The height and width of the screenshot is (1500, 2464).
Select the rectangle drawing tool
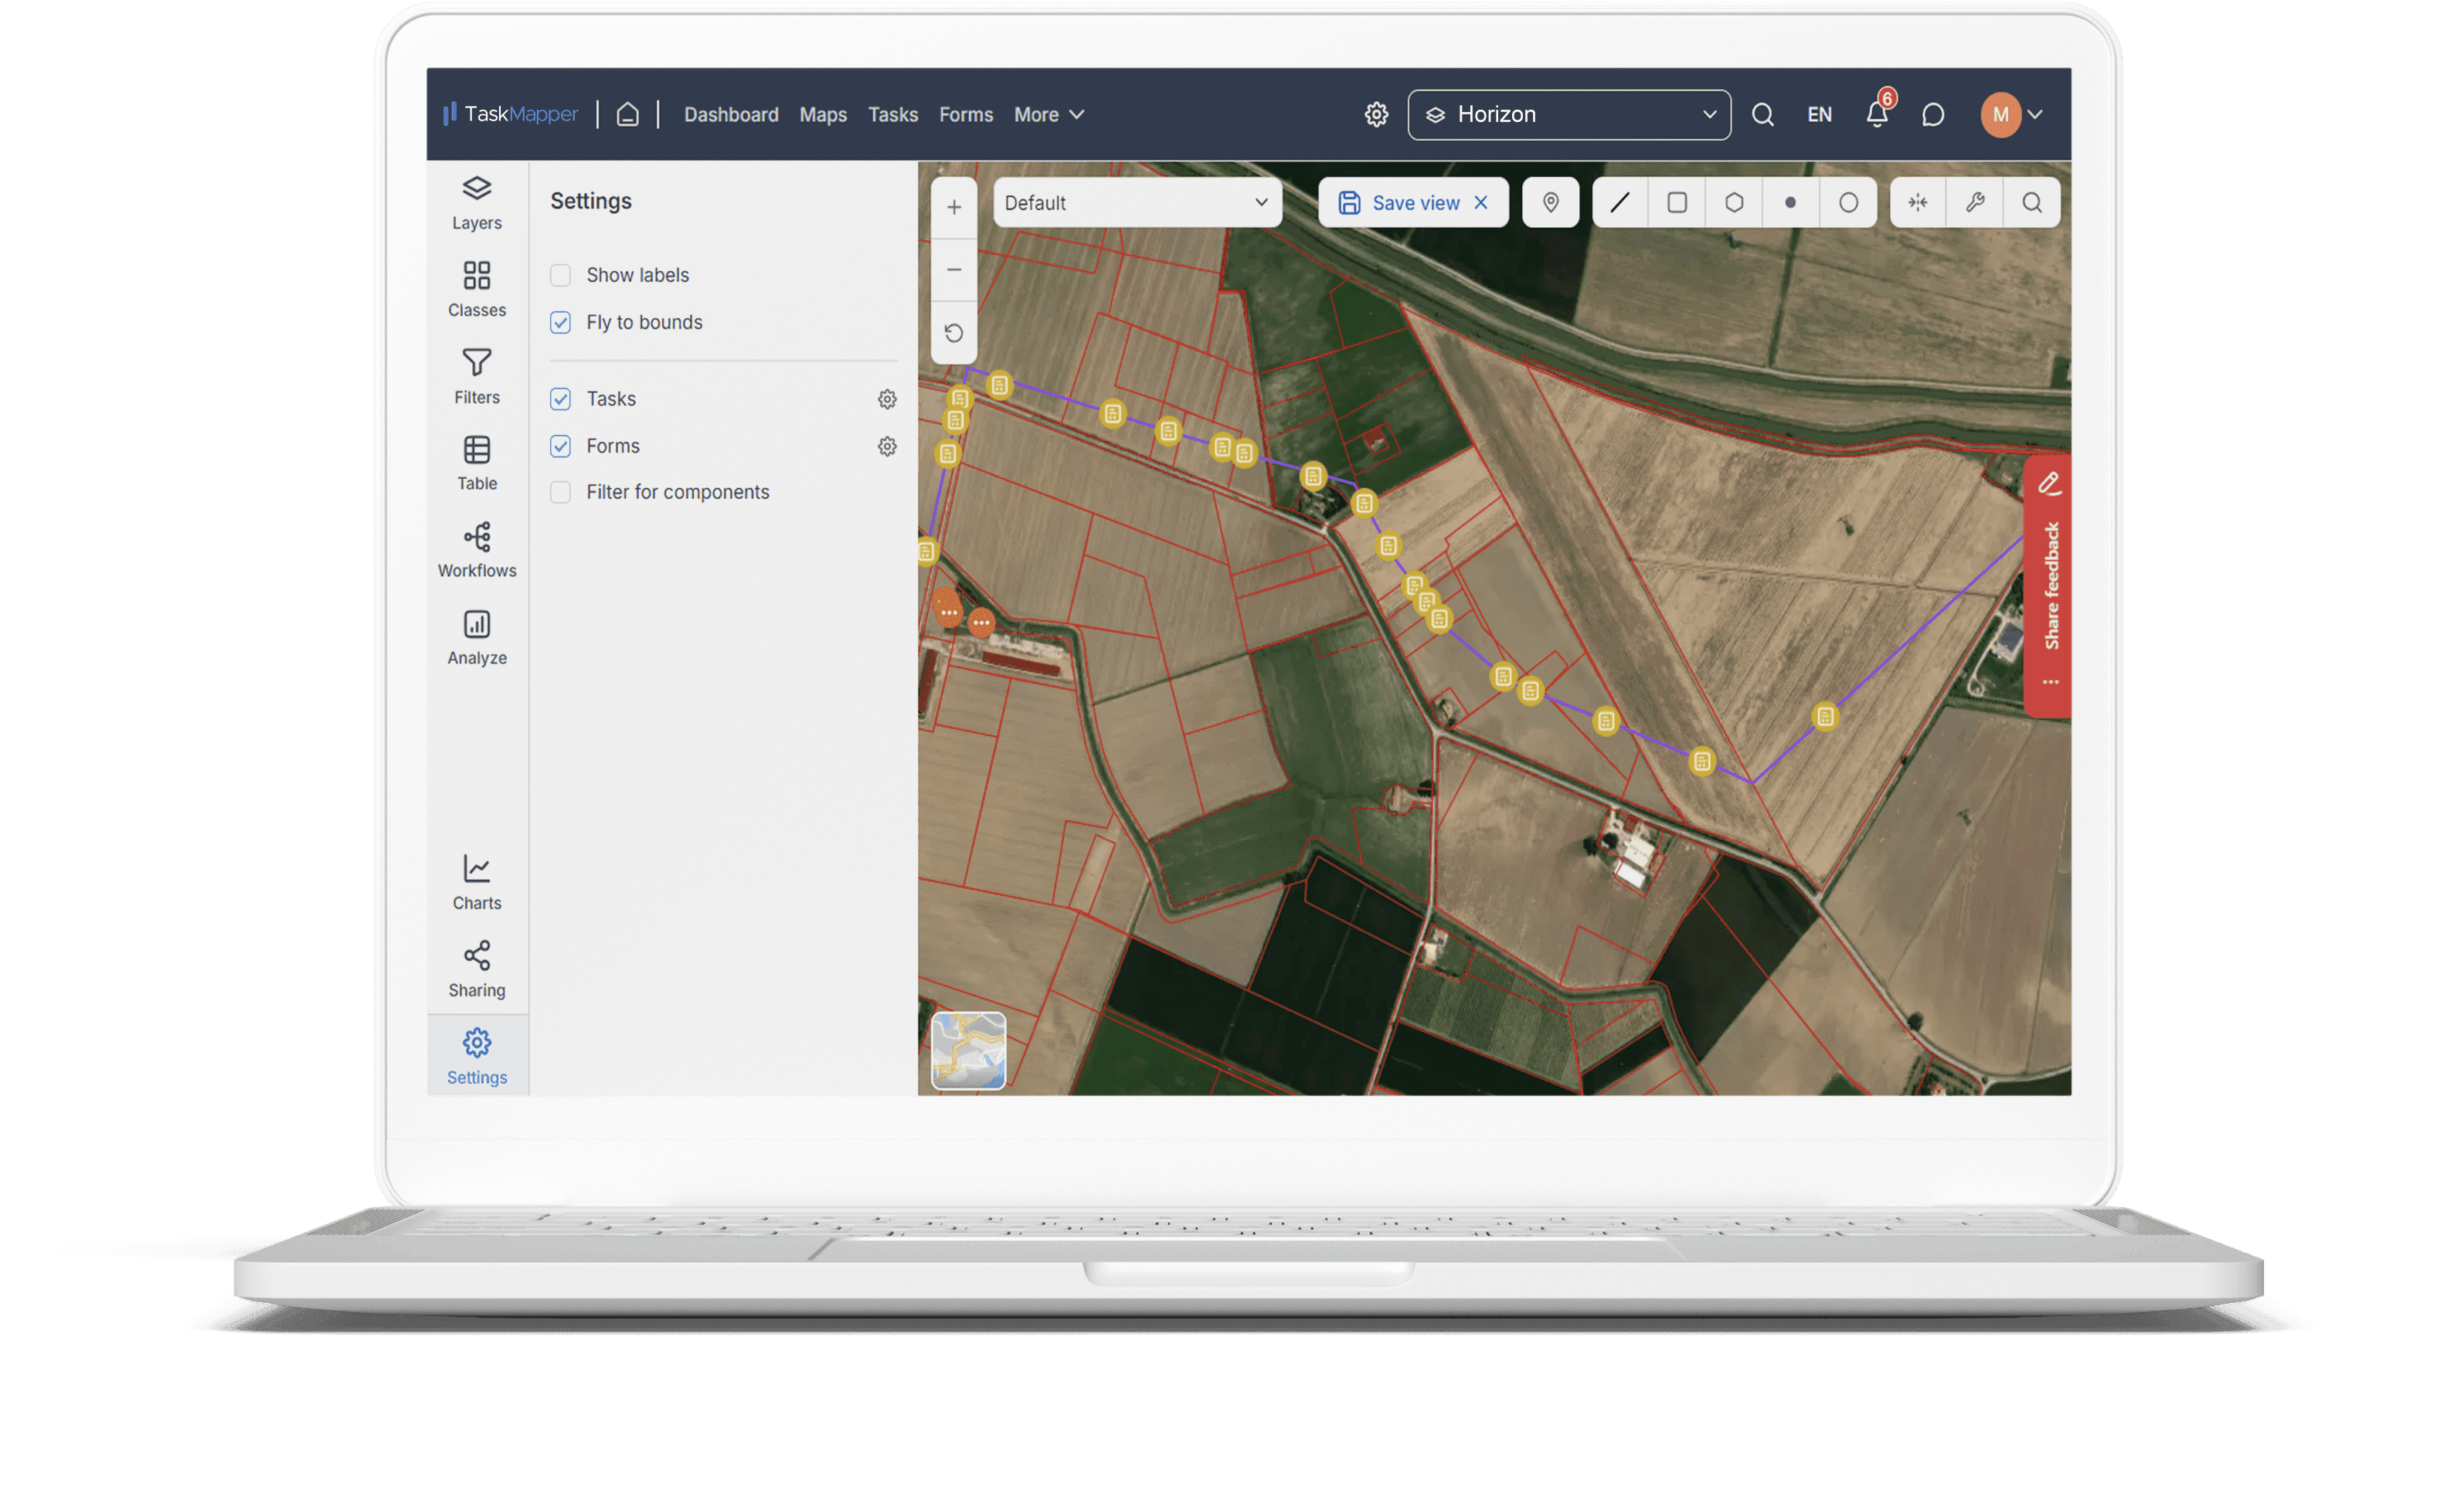point(1677,202)
